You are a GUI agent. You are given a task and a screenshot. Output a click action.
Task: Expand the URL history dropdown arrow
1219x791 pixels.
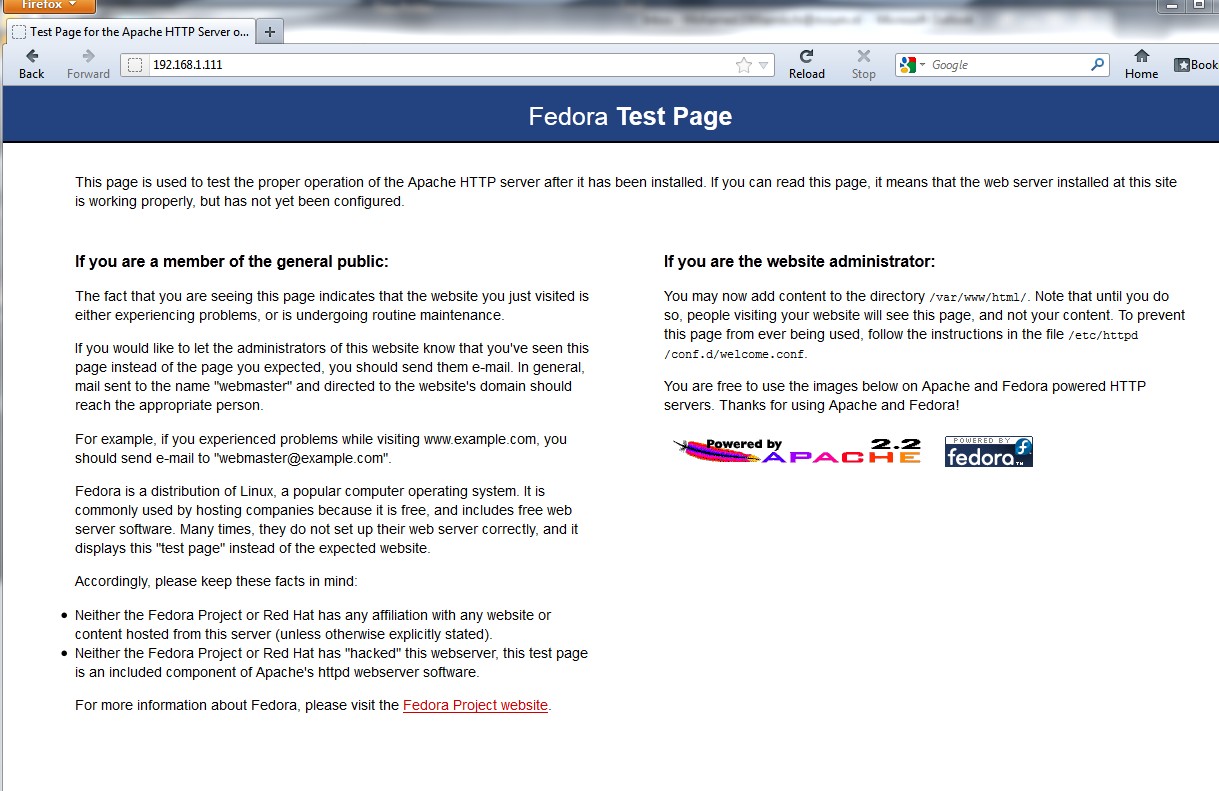(x=763, y=65)
